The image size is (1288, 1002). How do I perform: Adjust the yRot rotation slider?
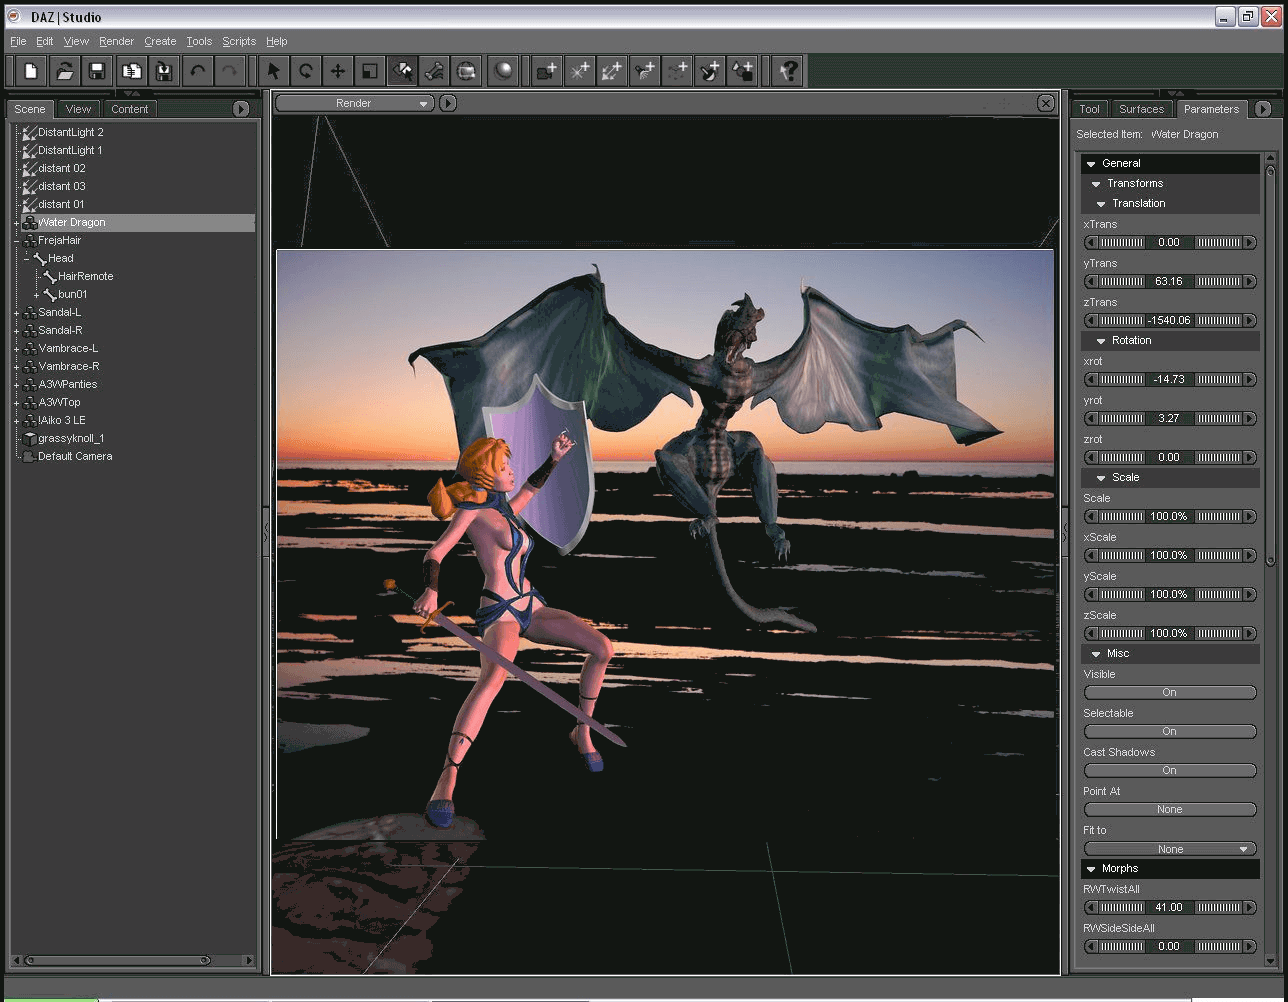tap(1169, 418)
